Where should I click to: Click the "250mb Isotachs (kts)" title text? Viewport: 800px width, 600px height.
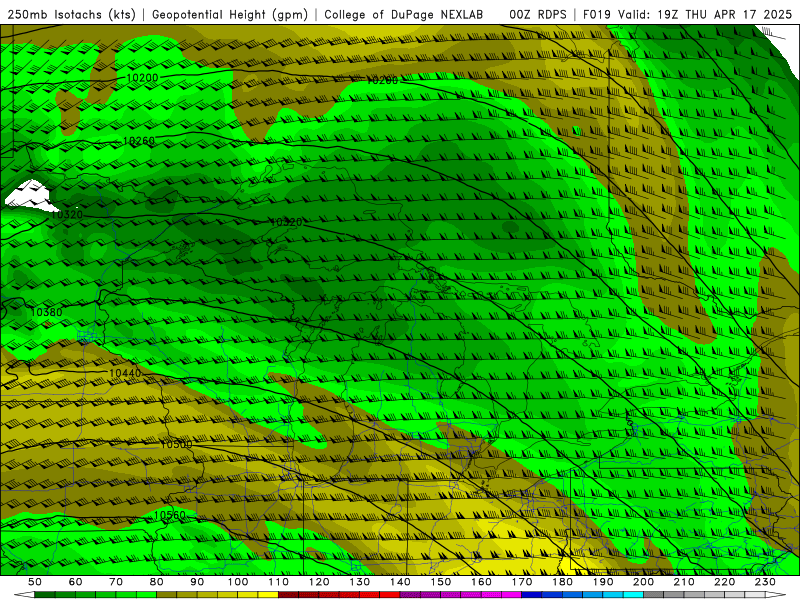(x=72, y=15)
